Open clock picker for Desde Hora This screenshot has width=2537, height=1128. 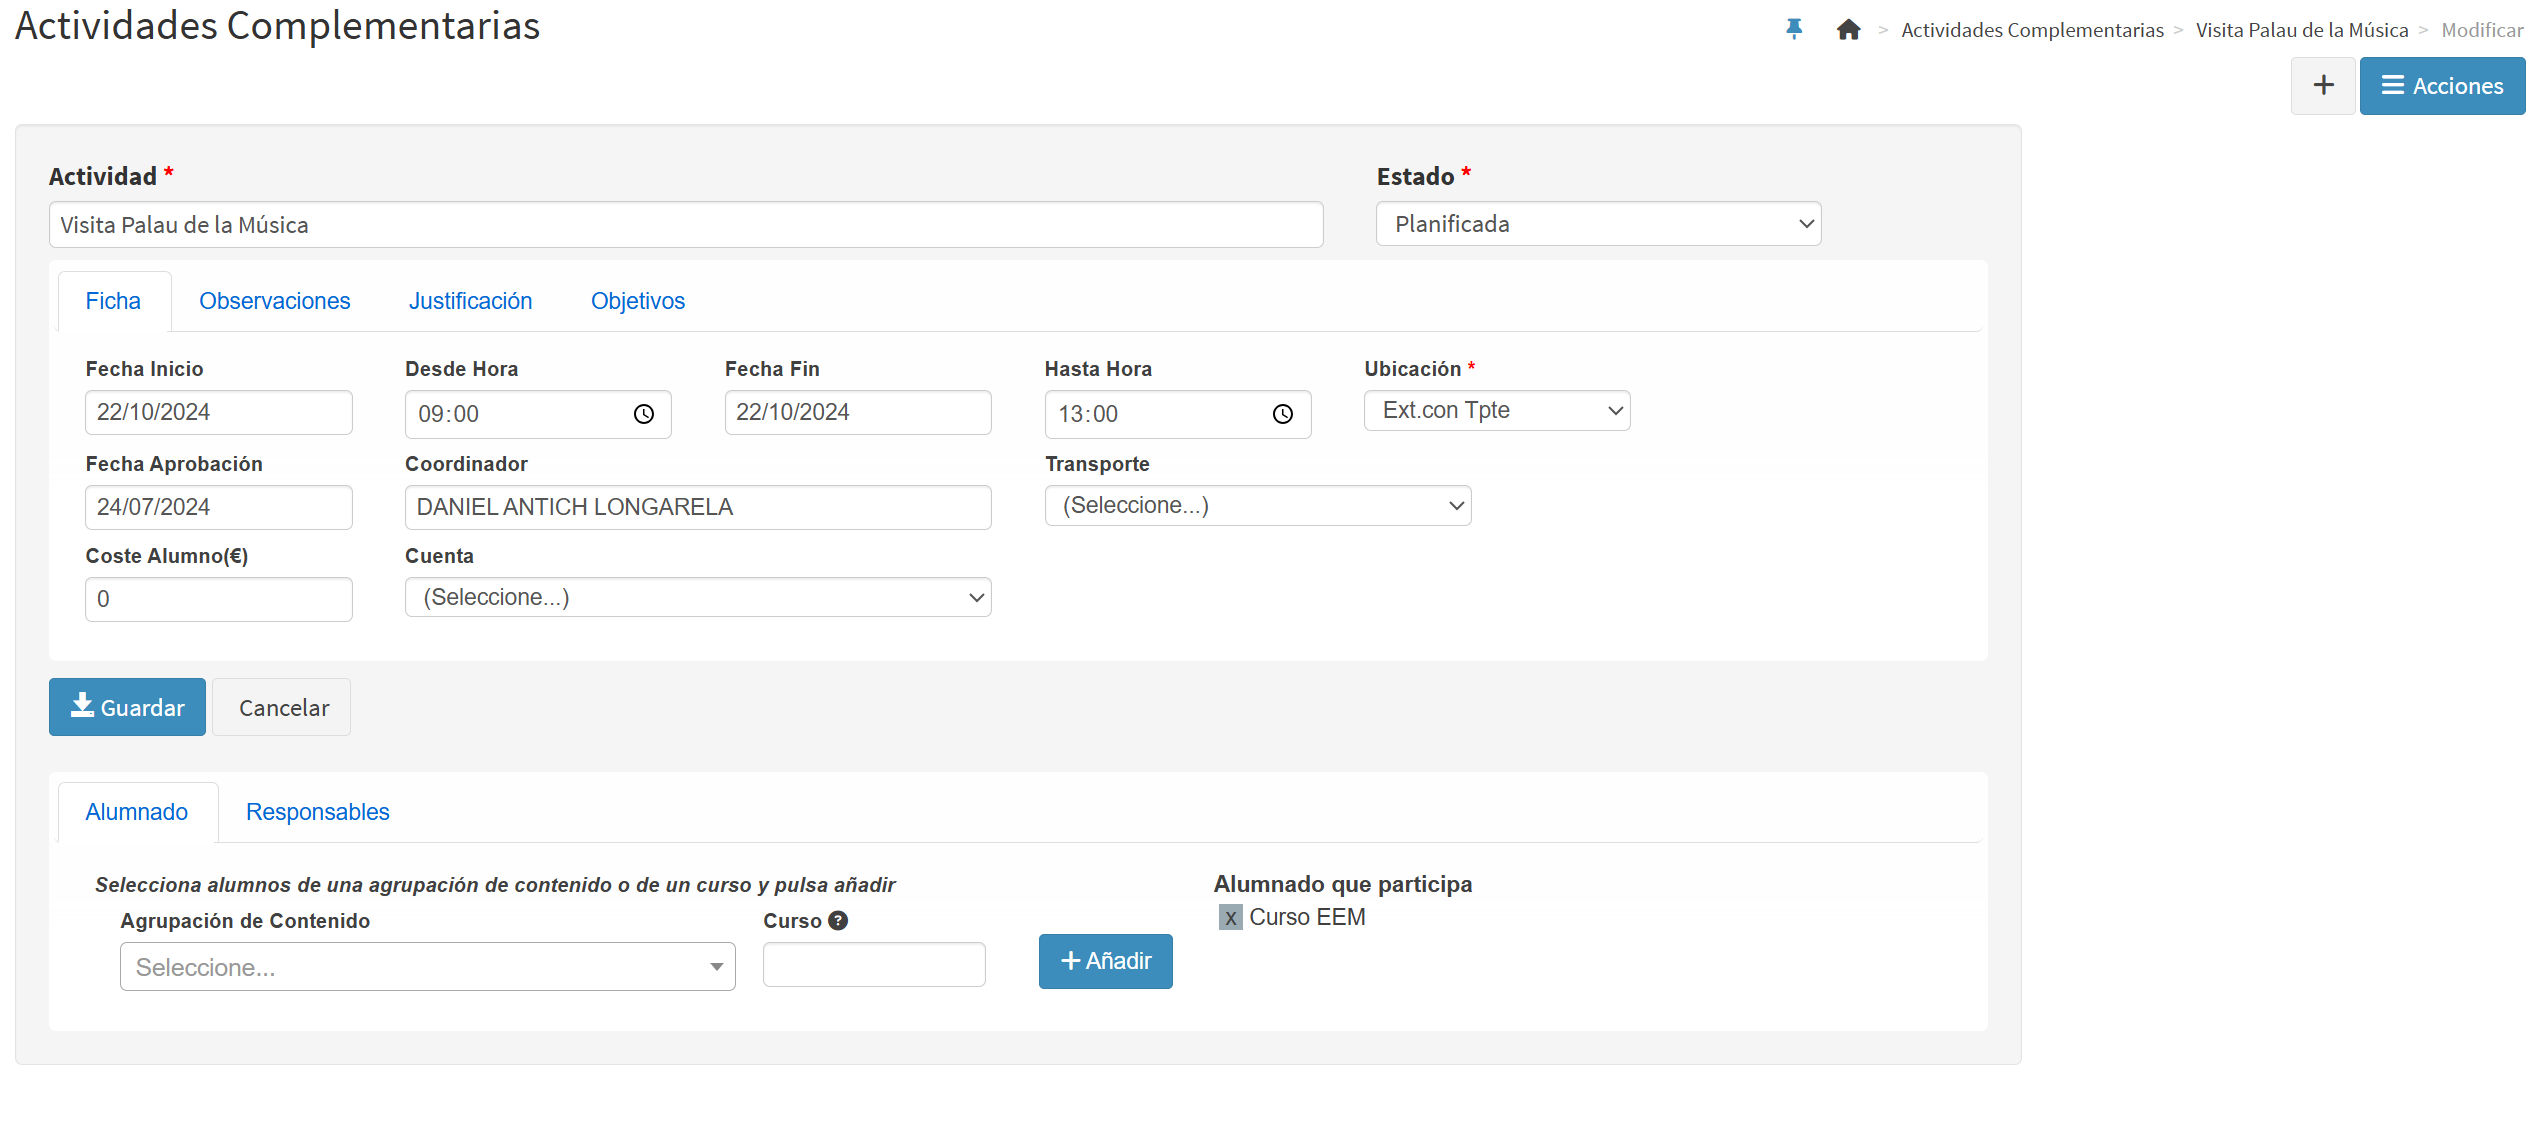pyautogui.click(x=644, y=414)
